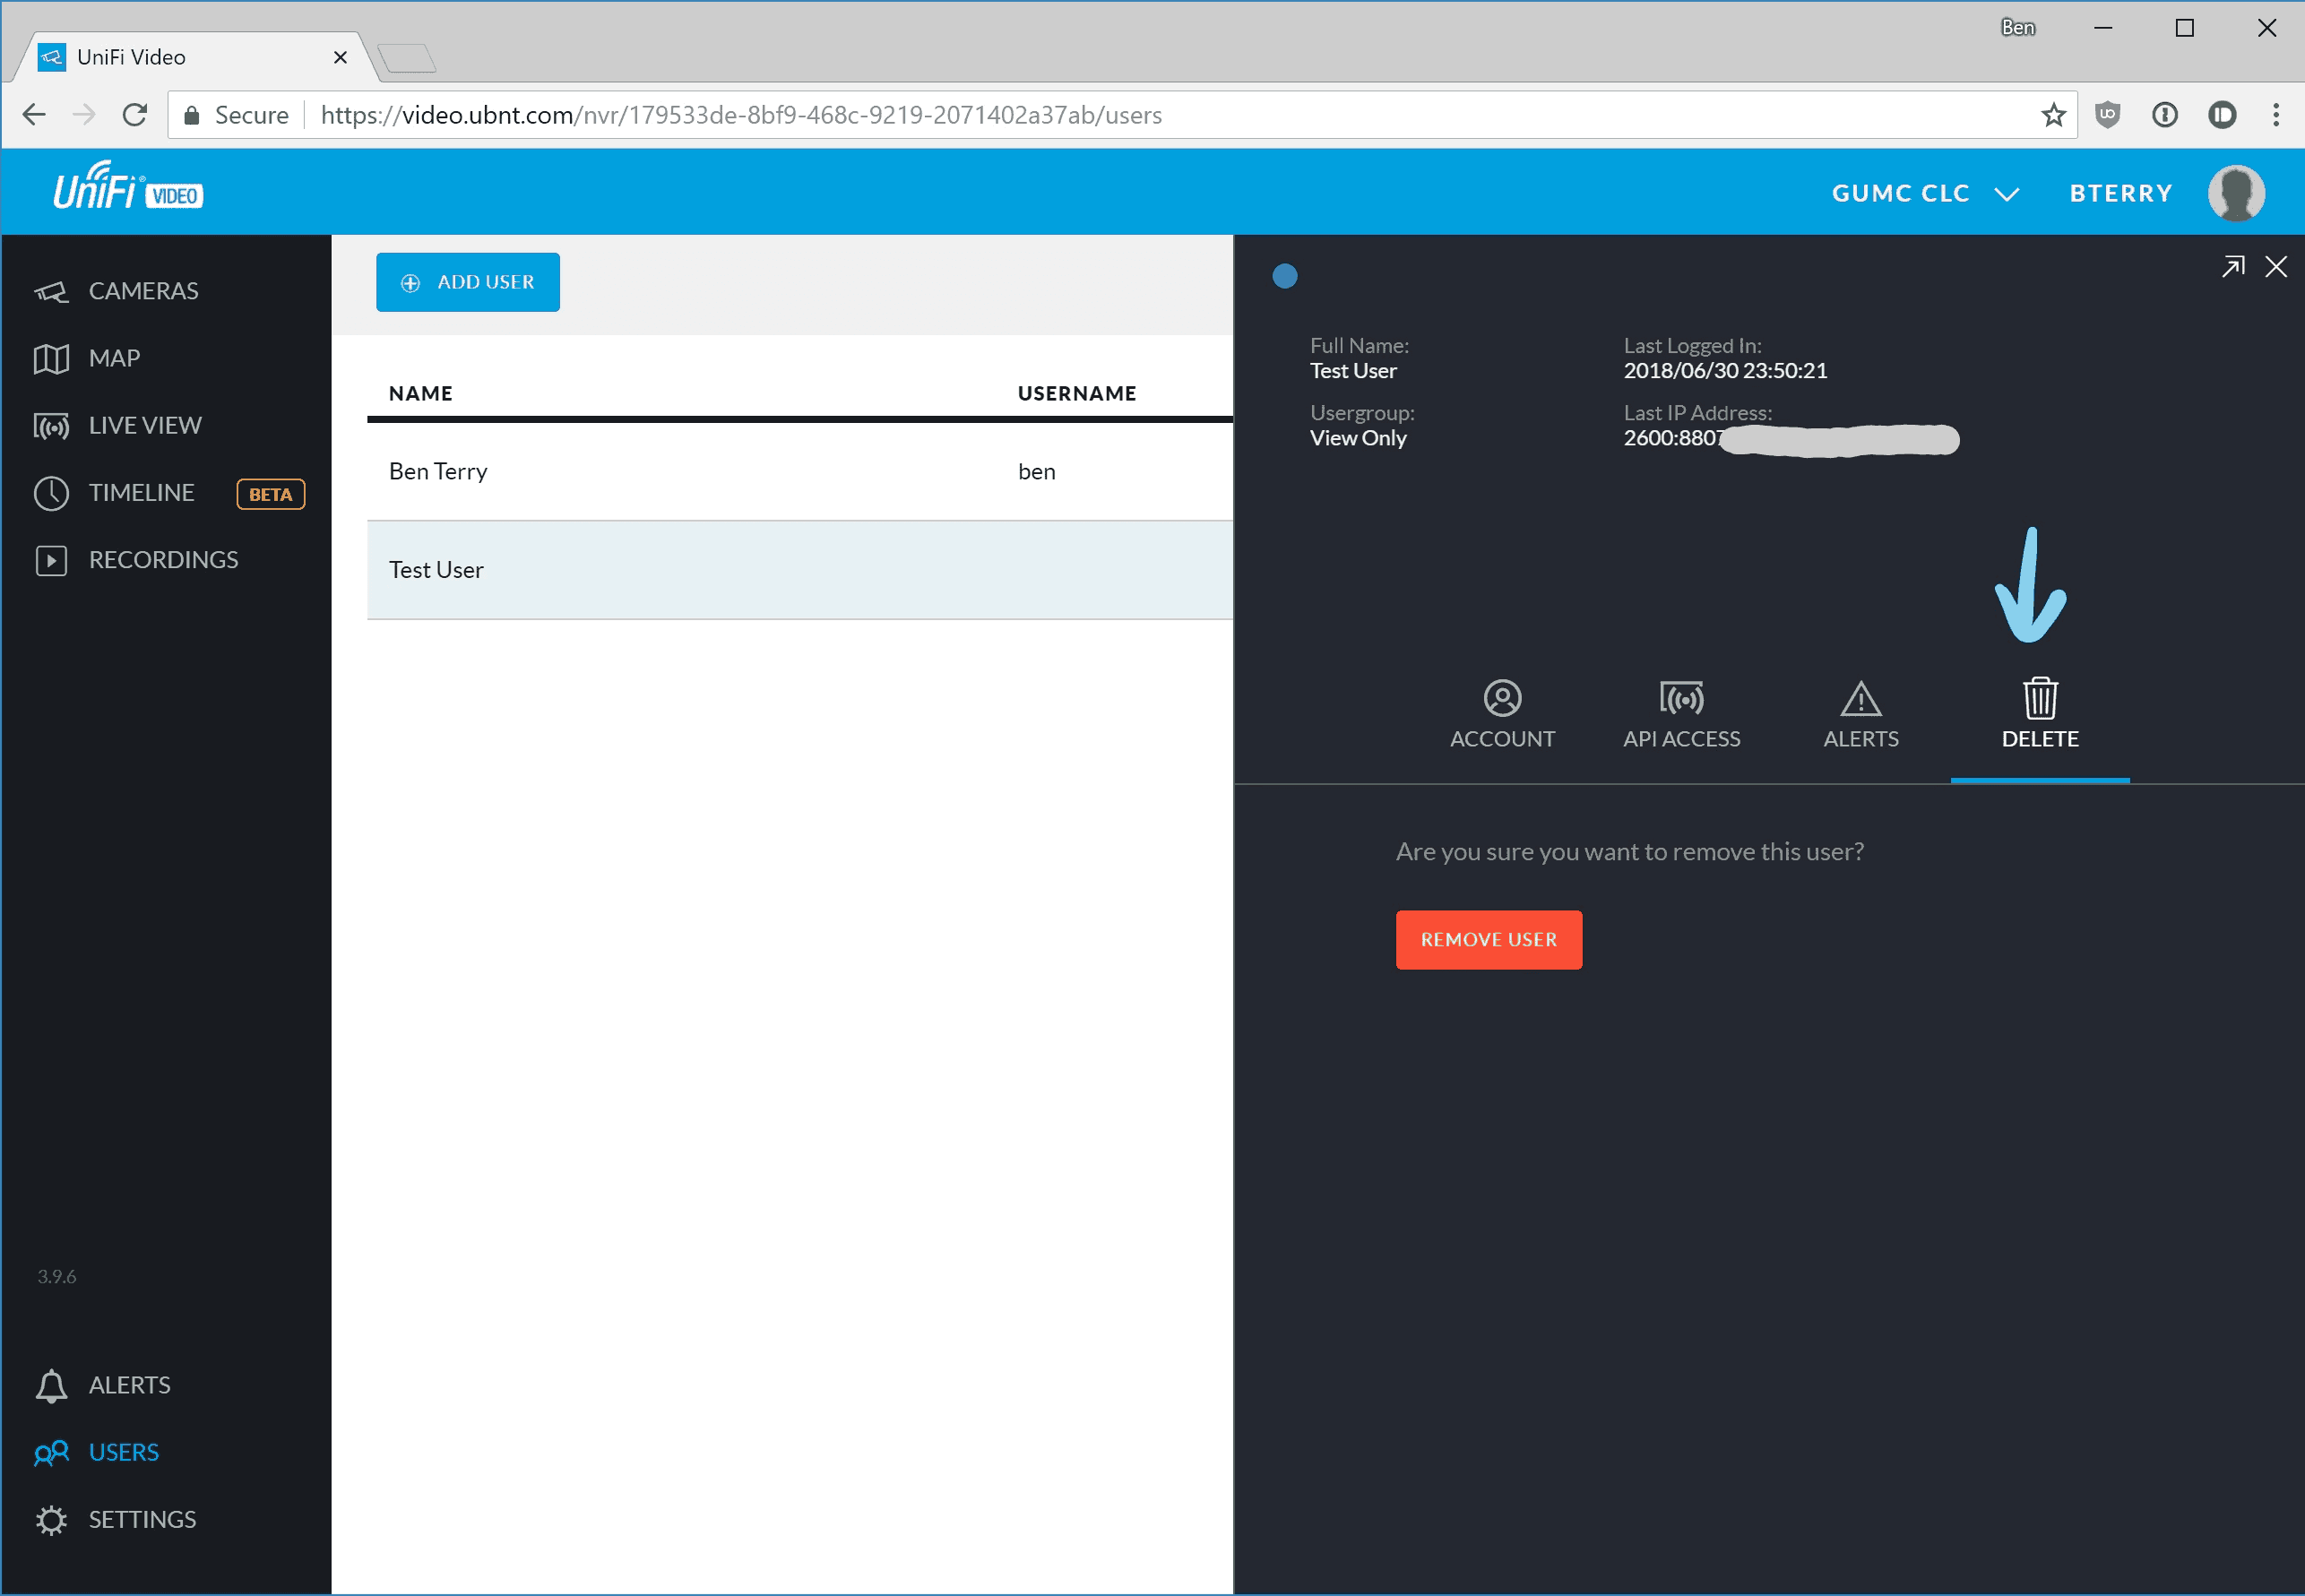This screenshot has height=1596, width=2305.
Task: Open TIMELINE panel in sidebar
Action: (x=142, y=492)
